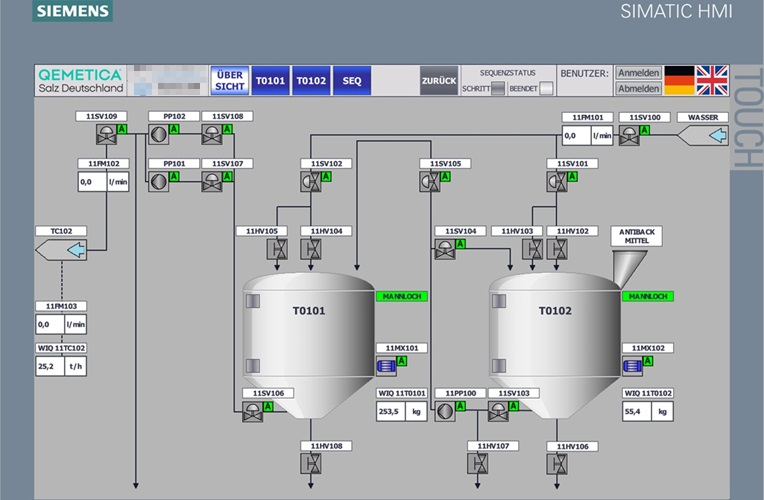
Task: Open the T0101 tank tab
Action: click(270, 80)
